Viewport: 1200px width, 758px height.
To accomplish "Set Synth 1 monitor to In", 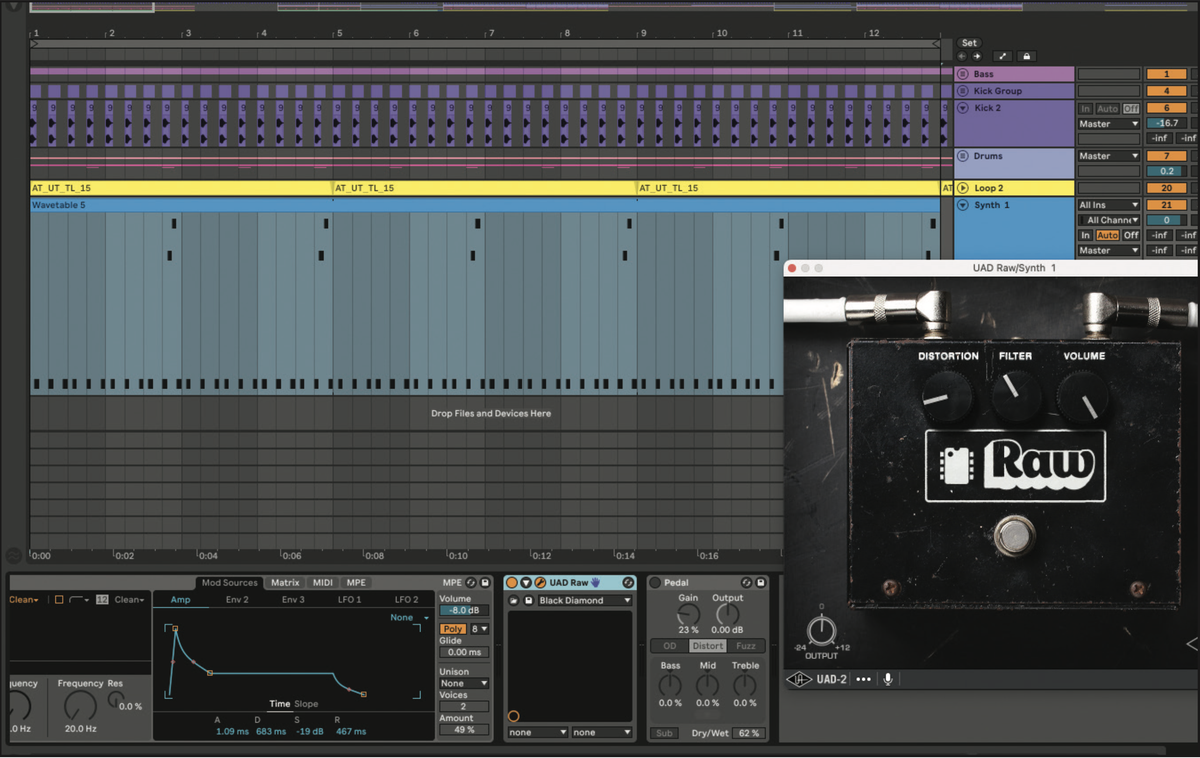I will tap(1085, 235).
